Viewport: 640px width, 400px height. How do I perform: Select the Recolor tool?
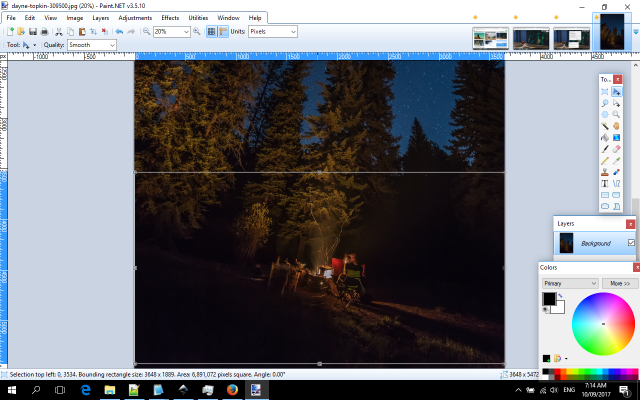[616, 172]
